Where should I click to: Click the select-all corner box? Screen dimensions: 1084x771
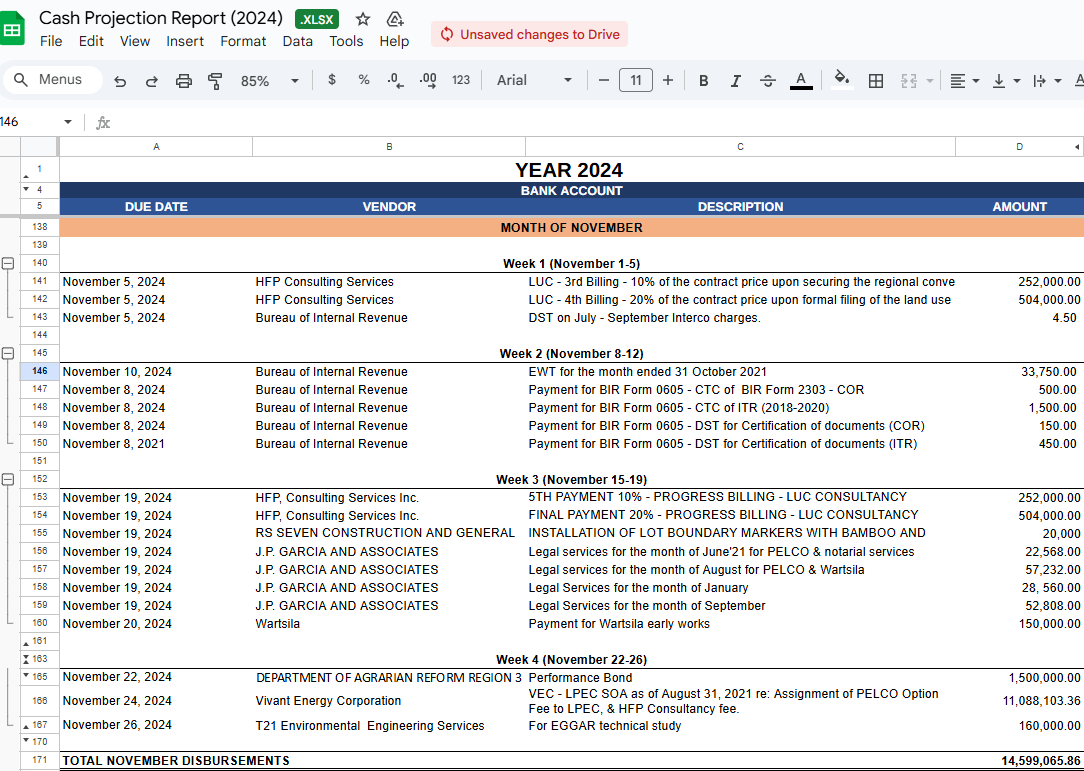click(x=39, y=147)
